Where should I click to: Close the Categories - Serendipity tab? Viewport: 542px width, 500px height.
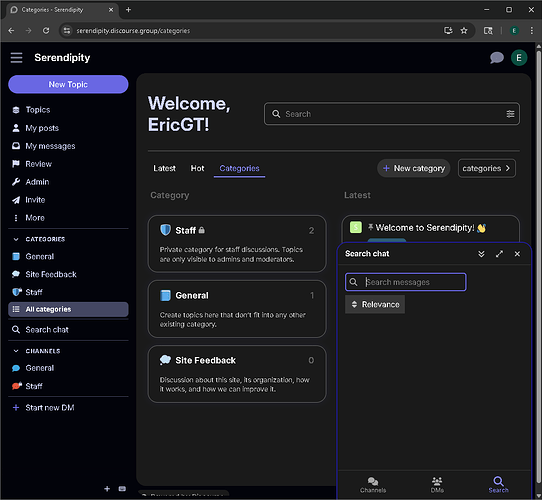[111, 10]
